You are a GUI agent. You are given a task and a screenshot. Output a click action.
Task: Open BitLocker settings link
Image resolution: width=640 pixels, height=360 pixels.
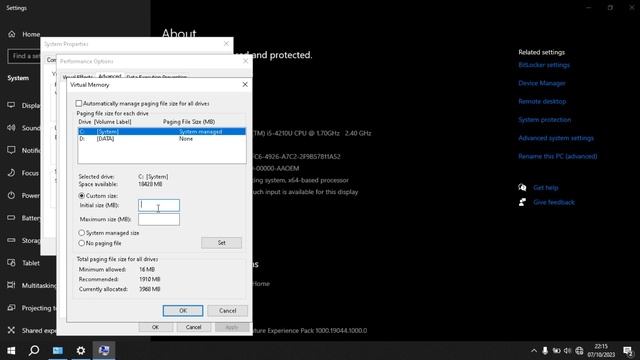(544, 65)
